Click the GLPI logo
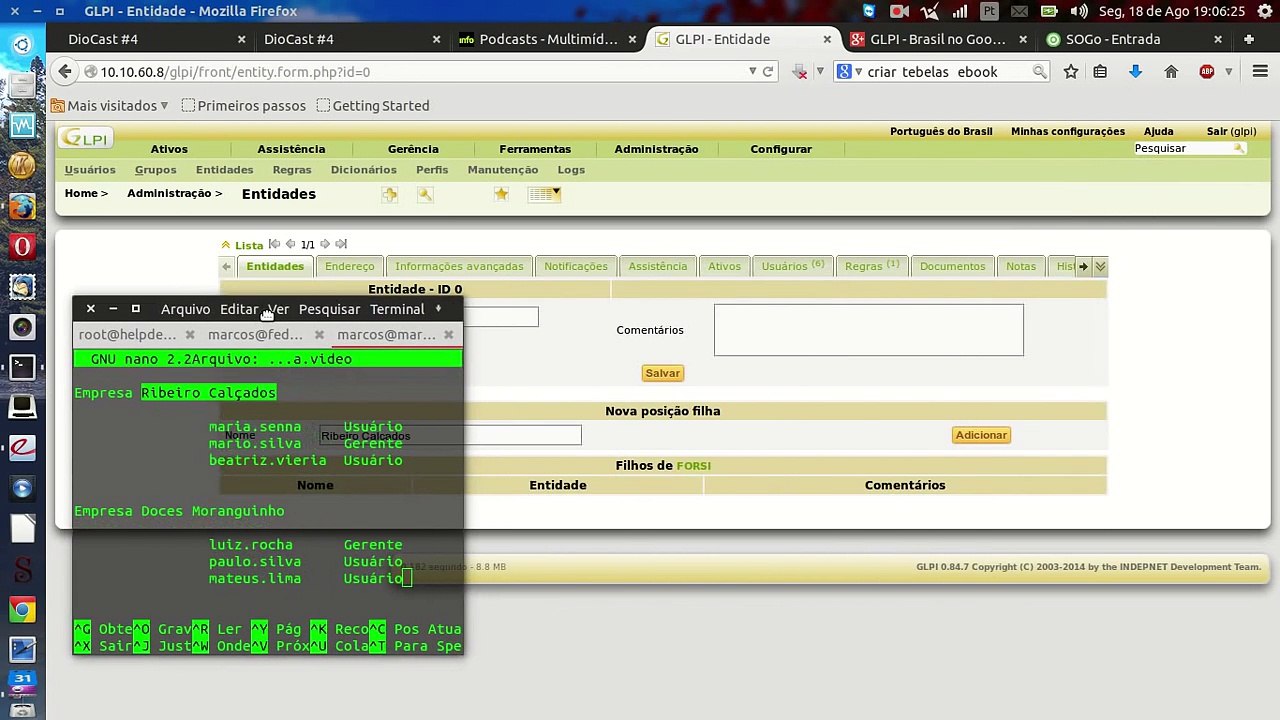This screenshot has width=1280, height=720. point(85,139)
